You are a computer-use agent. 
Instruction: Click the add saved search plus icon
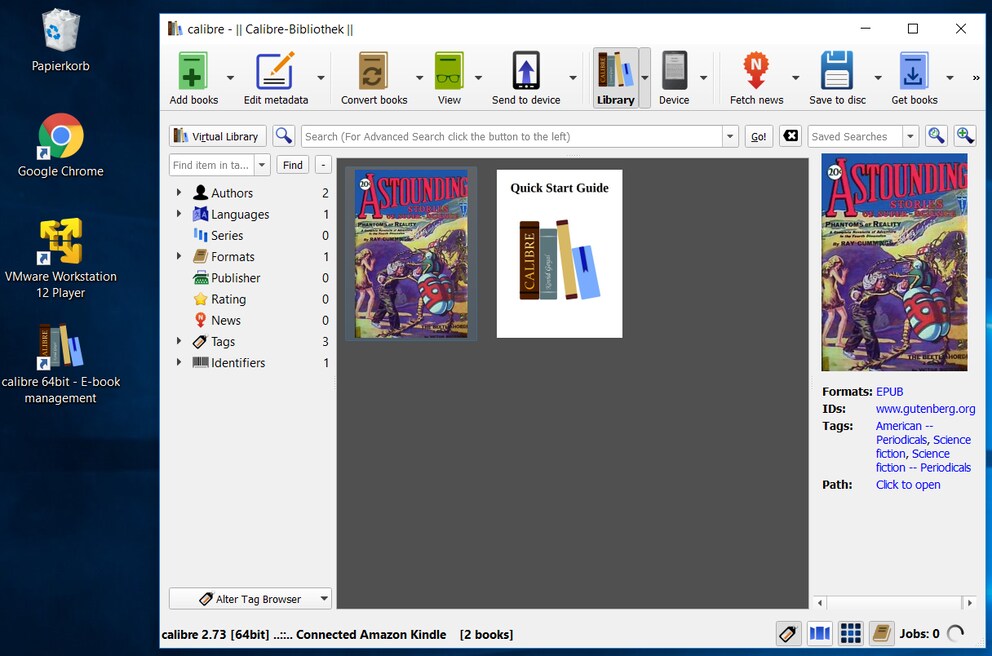[965, 136]
